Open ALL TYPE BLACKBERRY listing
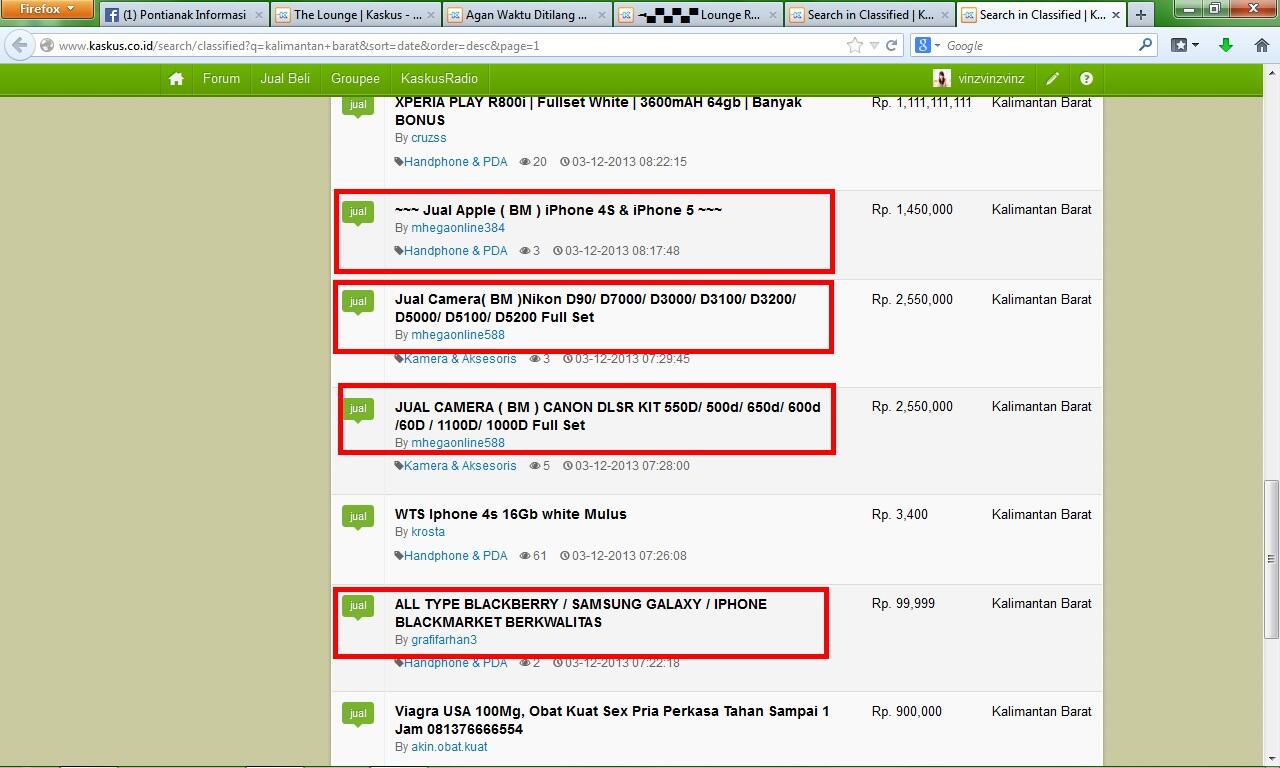The height and width of the screenshot is (768, 1280). [x=581, y=613]
